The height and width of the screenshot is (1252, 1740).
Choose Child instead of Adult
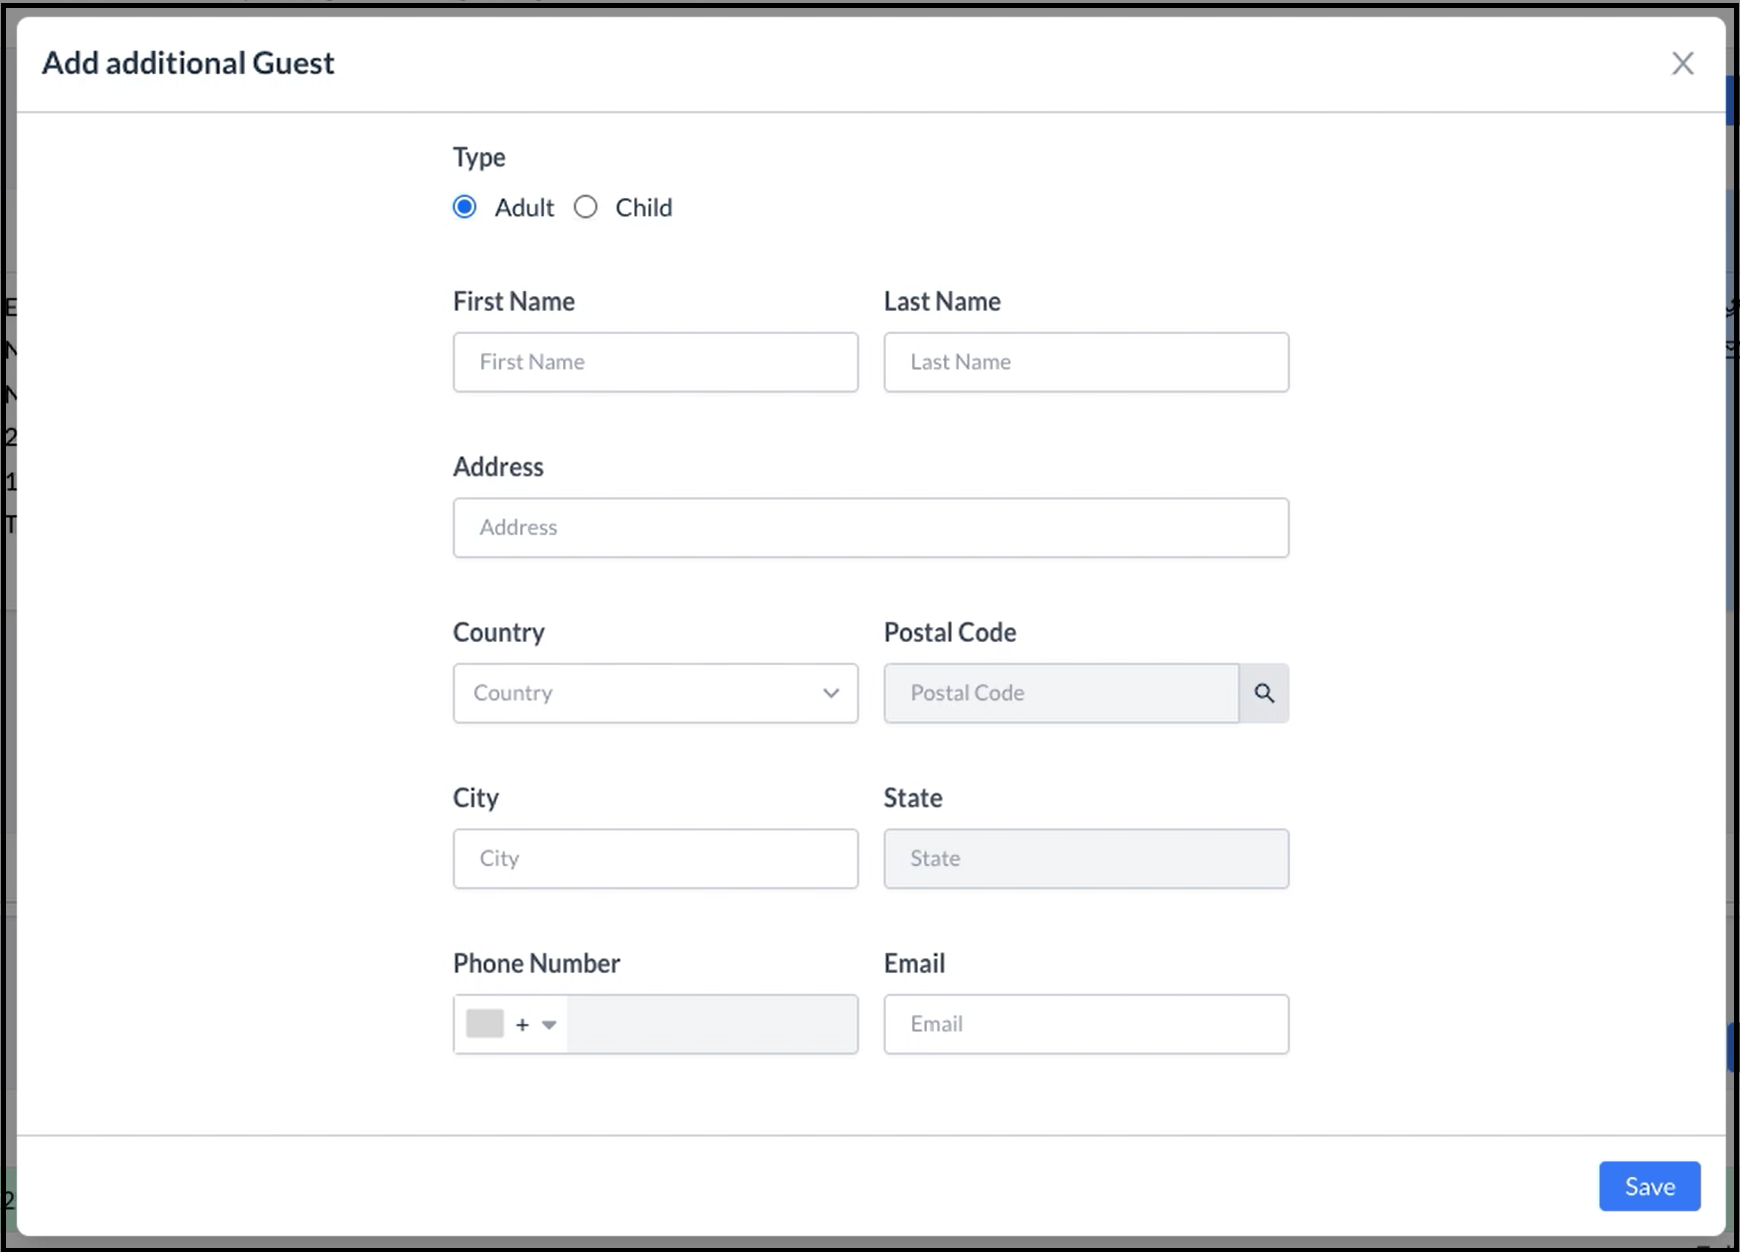[x=586, y=207]
